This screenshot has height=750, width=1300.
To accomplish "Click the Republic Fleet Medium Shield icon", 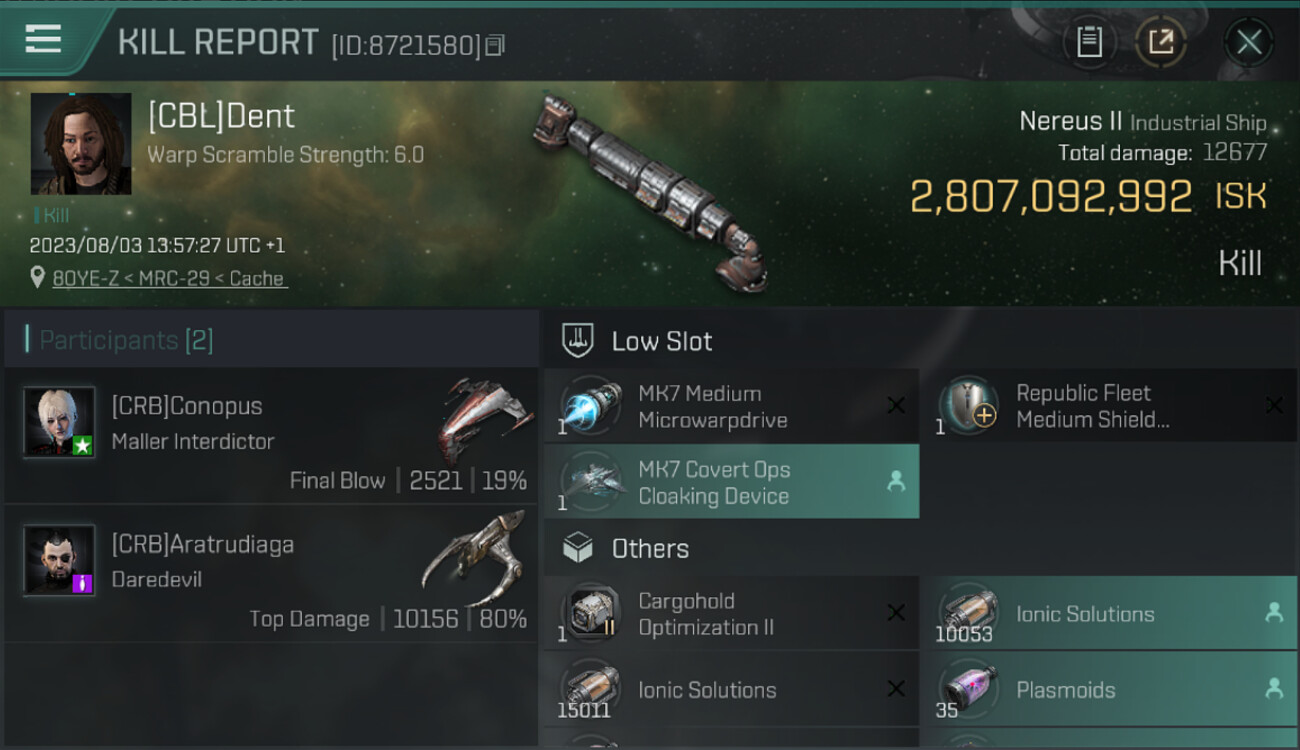I will pyautogui.click(x=968, y=406).
